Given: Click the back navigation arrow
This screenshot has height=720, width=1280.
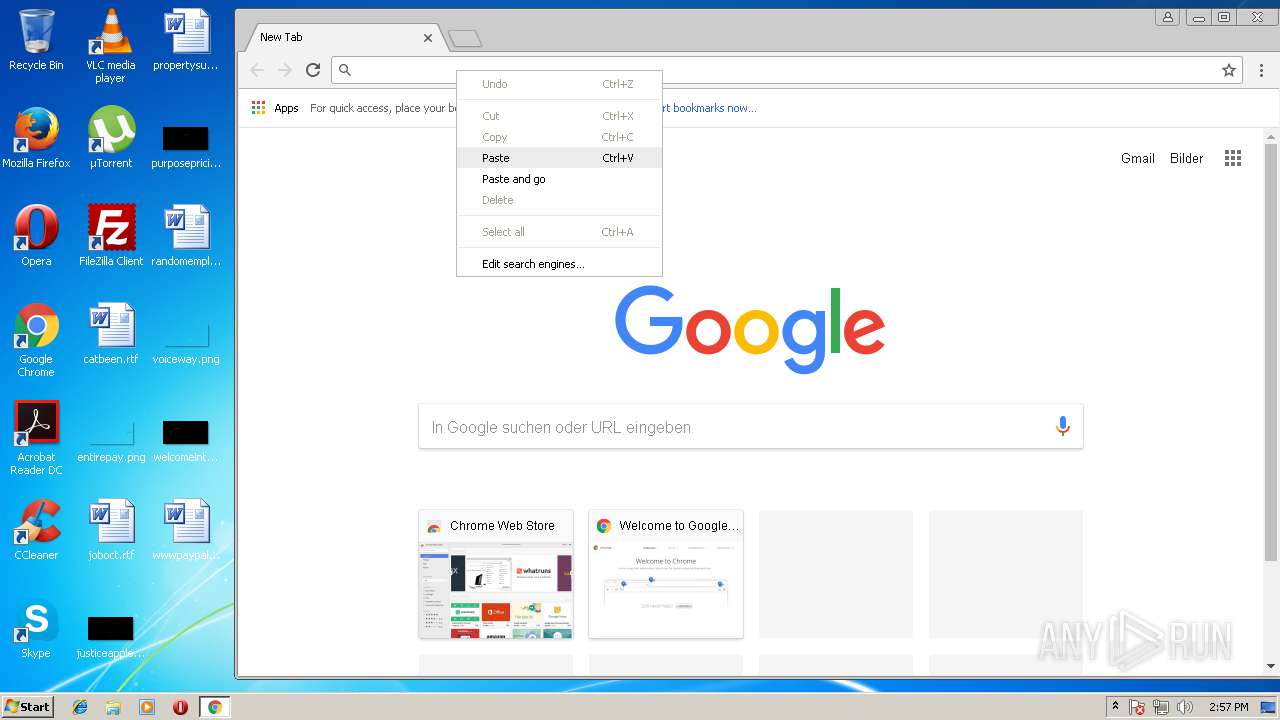Looking at the screenshot, I should click(257, 70).
